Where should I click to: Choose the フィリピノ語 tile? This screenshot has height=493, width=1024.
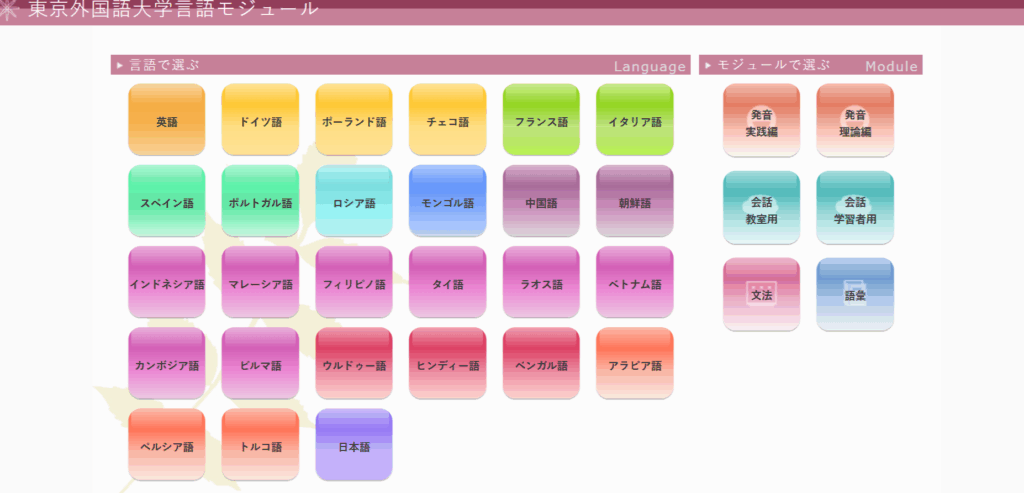click(354, 282)
